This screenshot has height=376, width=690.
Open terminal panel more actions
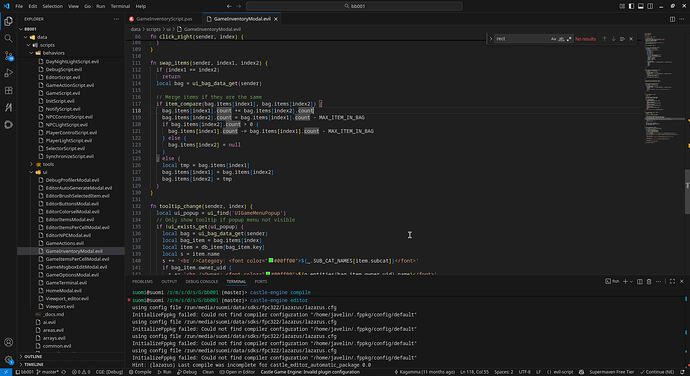coord(658,281)
